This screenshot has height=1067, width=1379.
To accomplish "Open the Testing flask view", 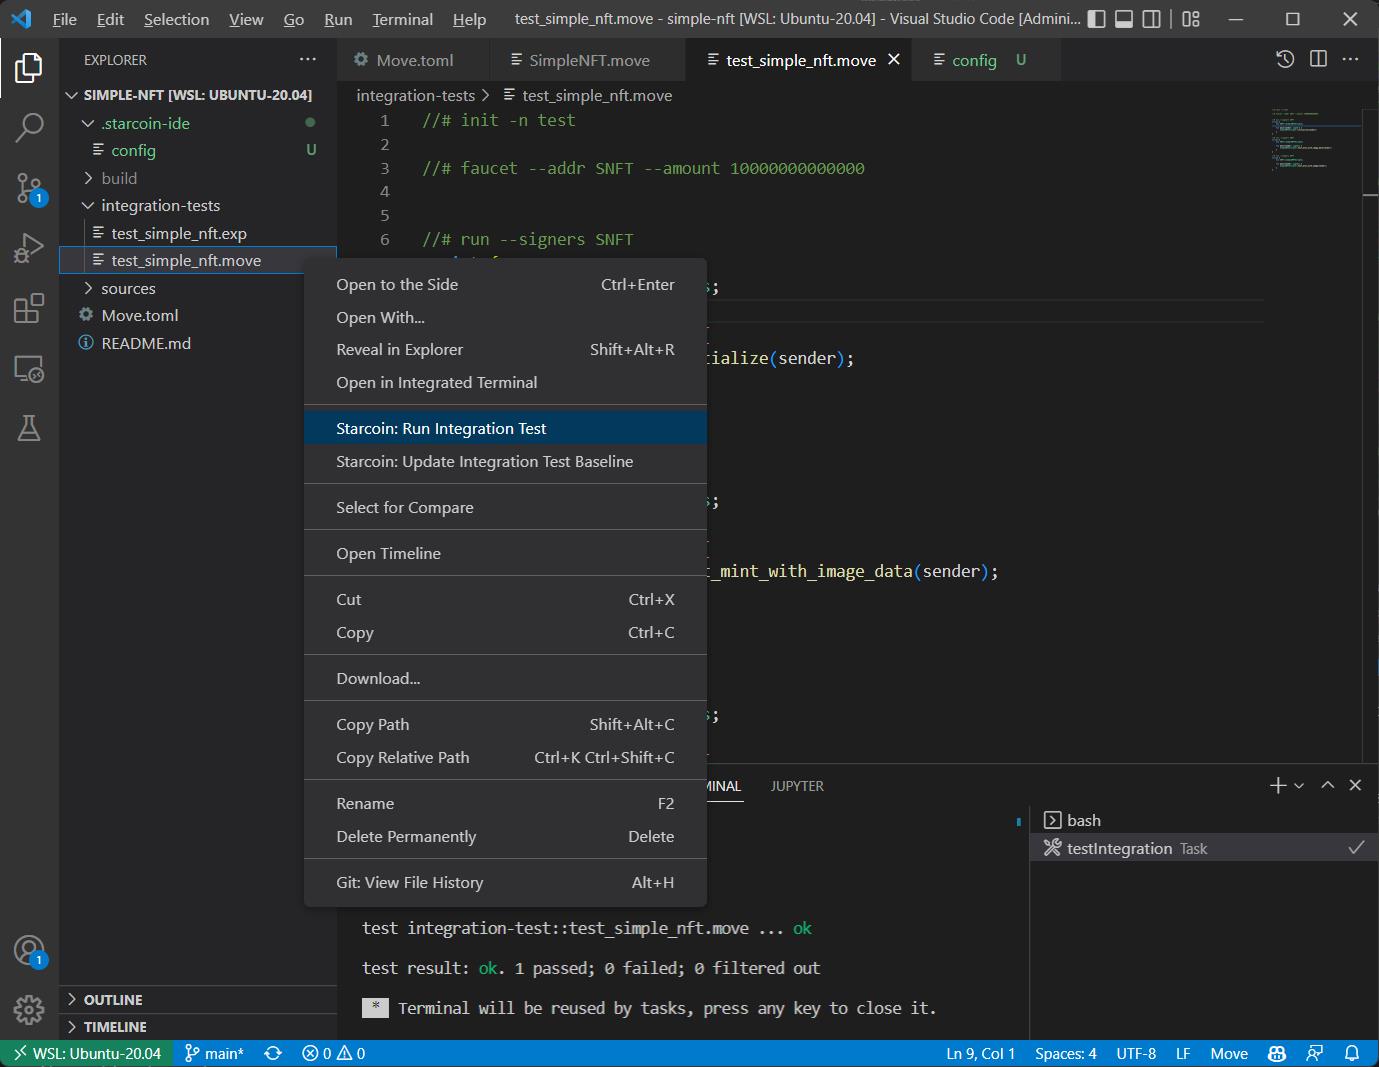I will [x=29, y=428].
